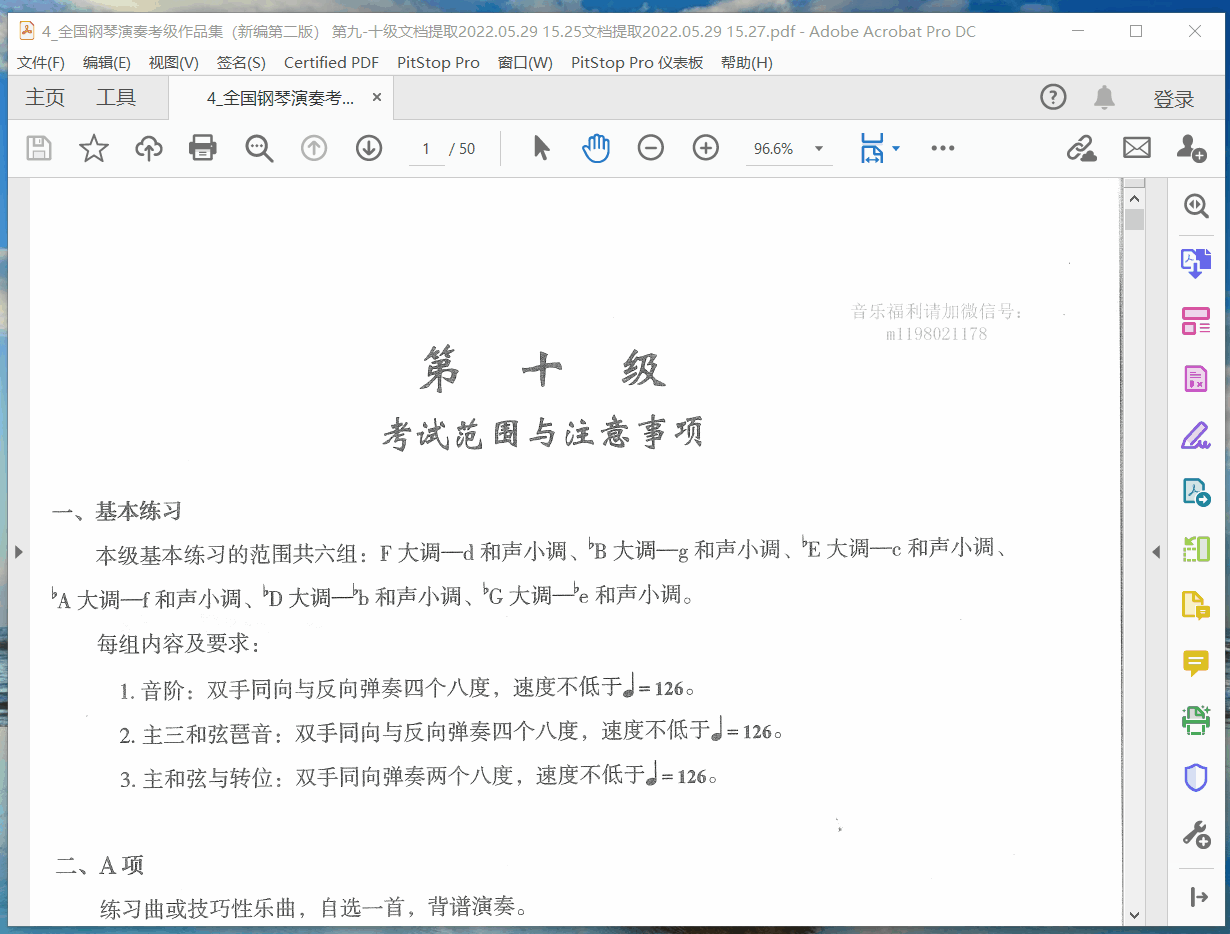
Task: Click the Print file icon
Action: (x=203, y=148)
